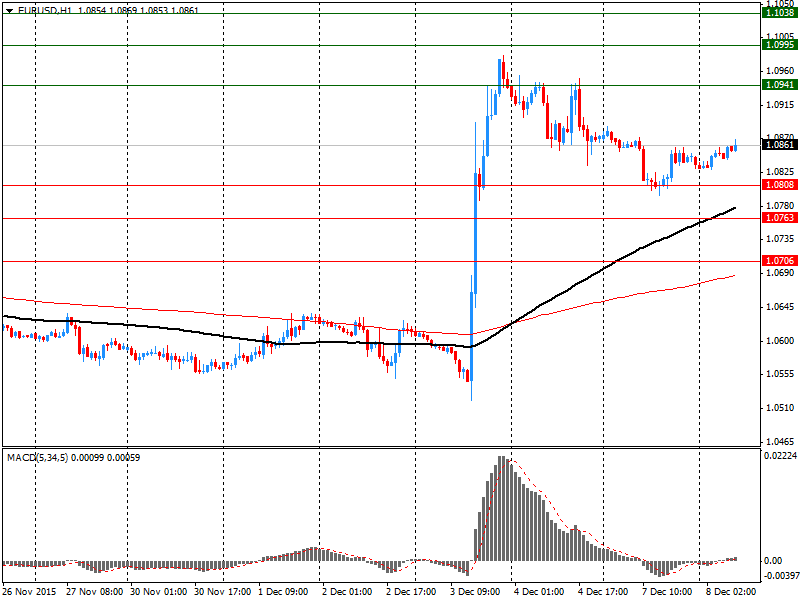Click the 27 Nov 08:00 time label
Viewport: 800px width, 600px height.
coord(95,592)
